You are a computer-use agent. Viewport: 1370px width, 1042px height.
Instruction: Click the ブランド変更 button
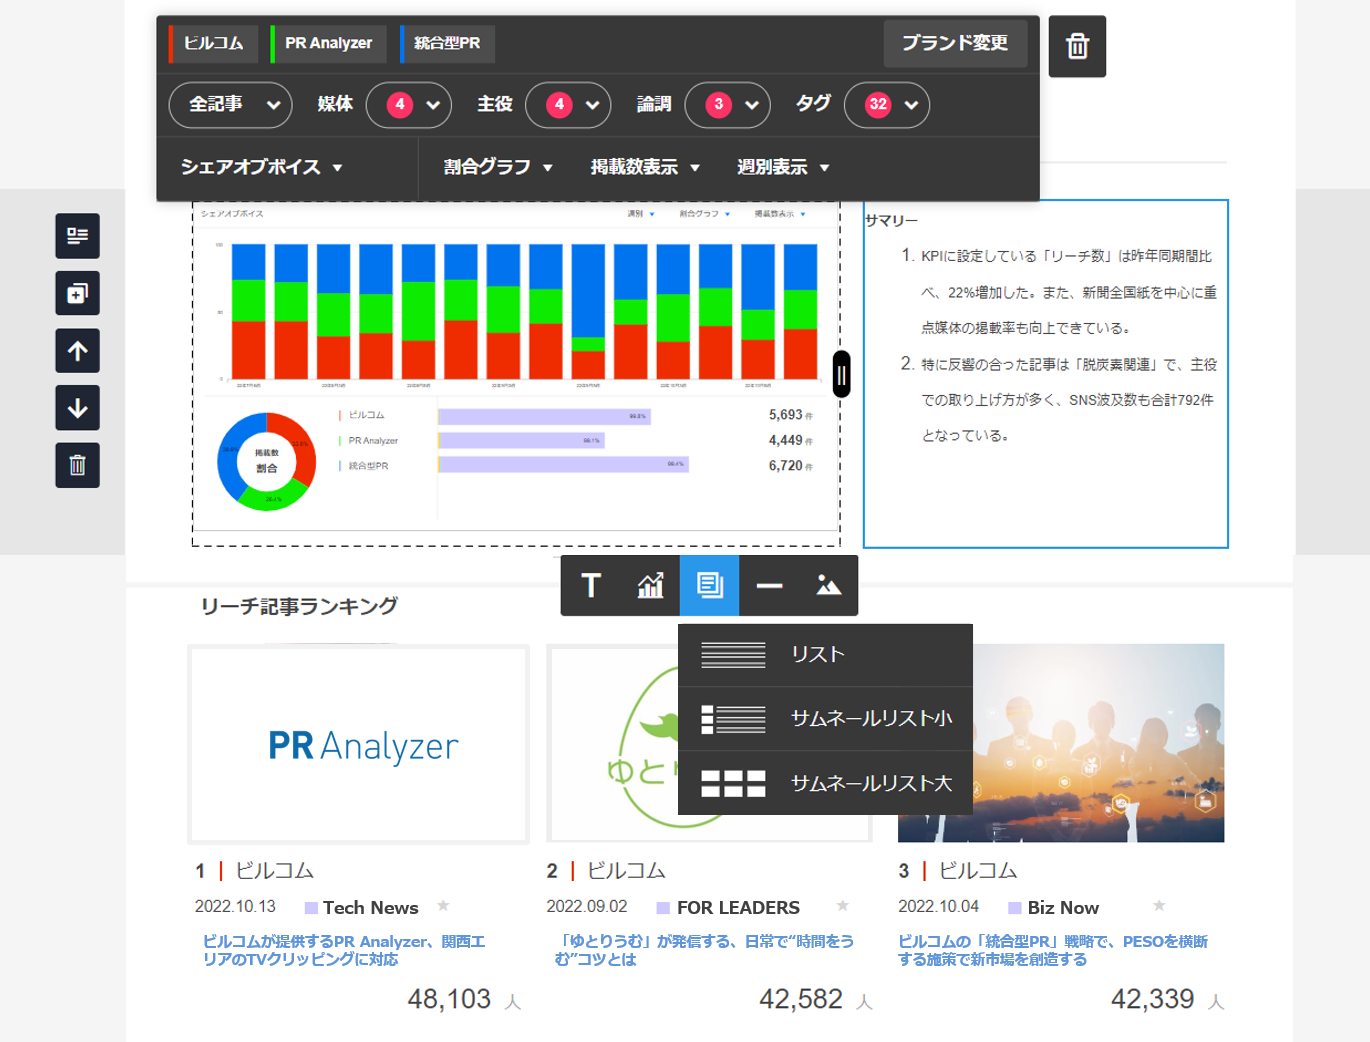pyautogui.click(x=955, y=44)
